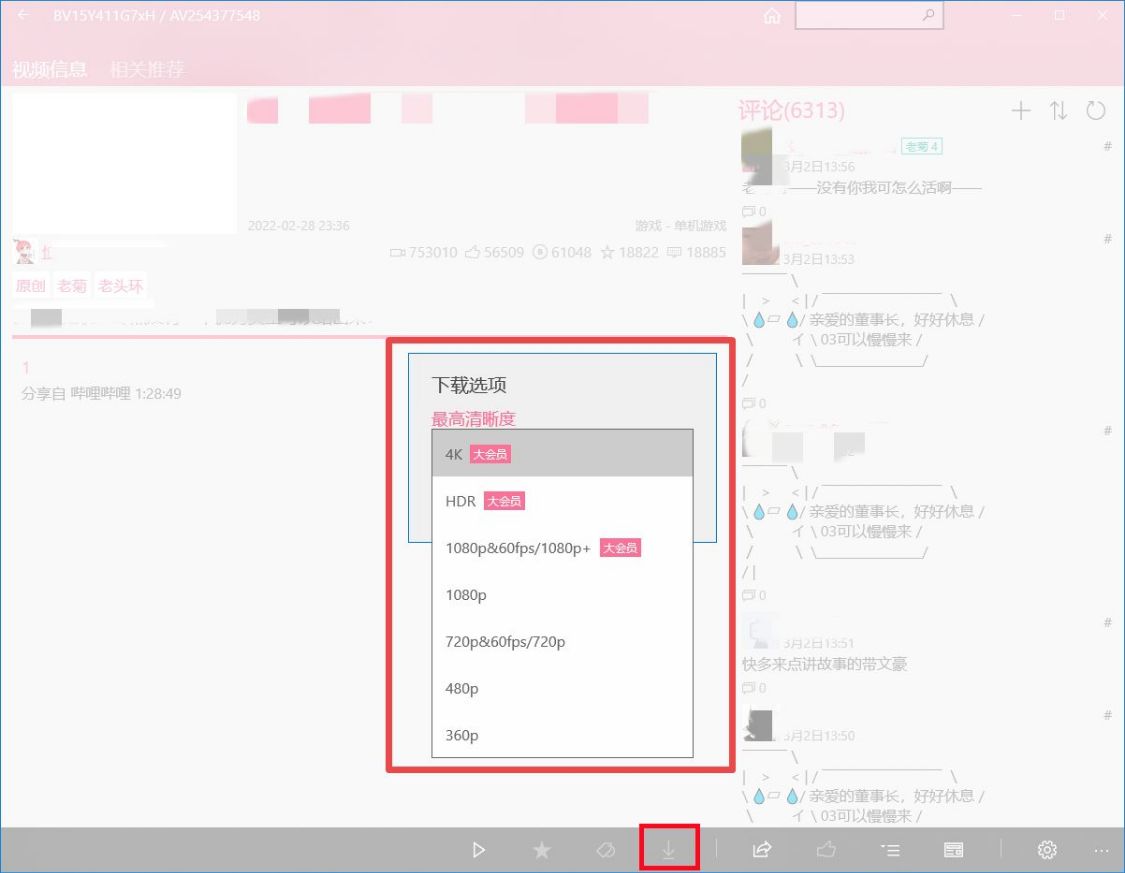The height and width of the screenshot is (873, 1125).
Task: Click favorites count 18822
Action: pyautogui.click(x=629, y=253)
